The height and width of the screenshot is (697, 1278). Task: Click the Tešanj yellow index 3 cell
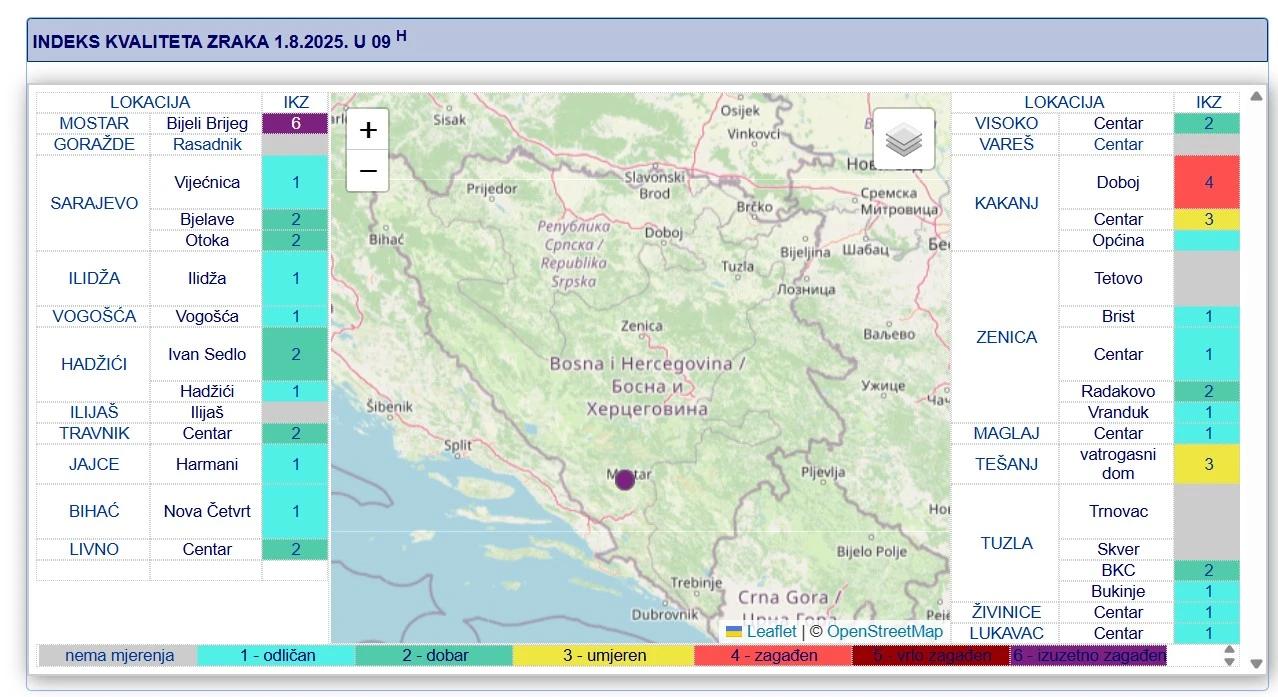tap(1208, 464)
